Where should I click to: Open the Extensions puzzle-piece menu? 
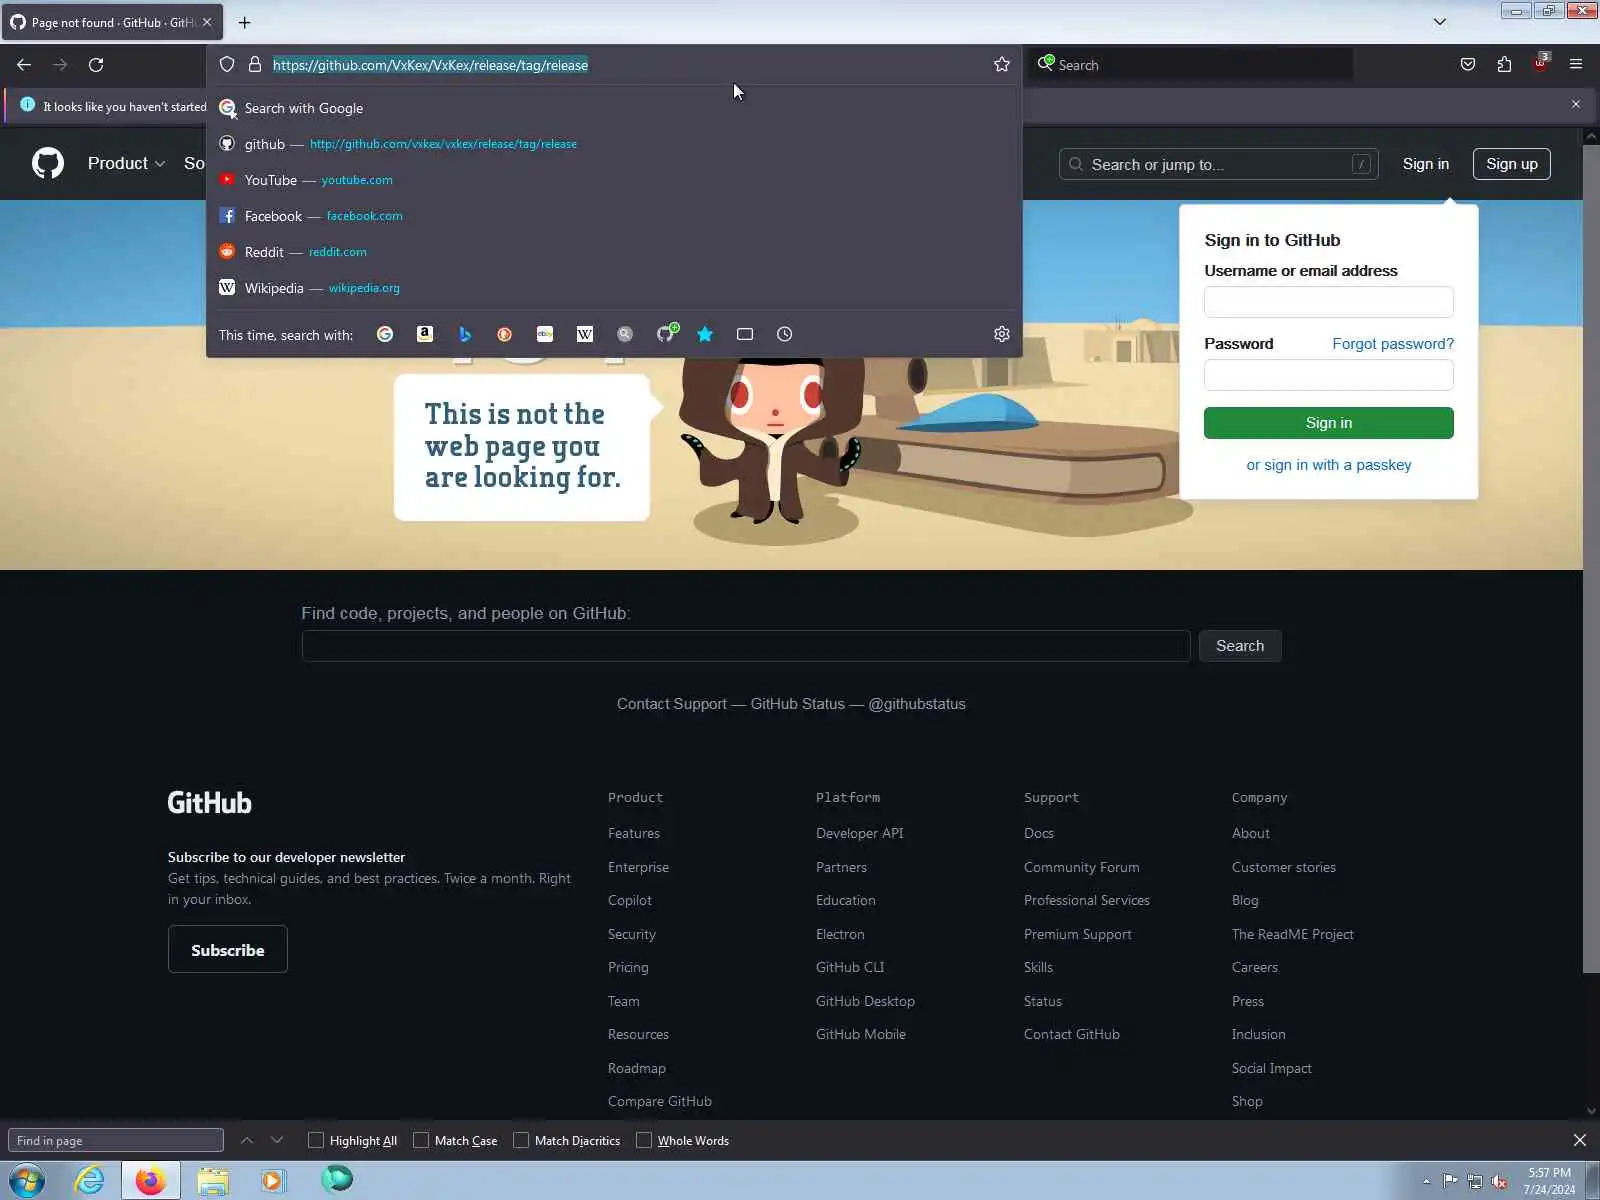[x=1504, y=65]
